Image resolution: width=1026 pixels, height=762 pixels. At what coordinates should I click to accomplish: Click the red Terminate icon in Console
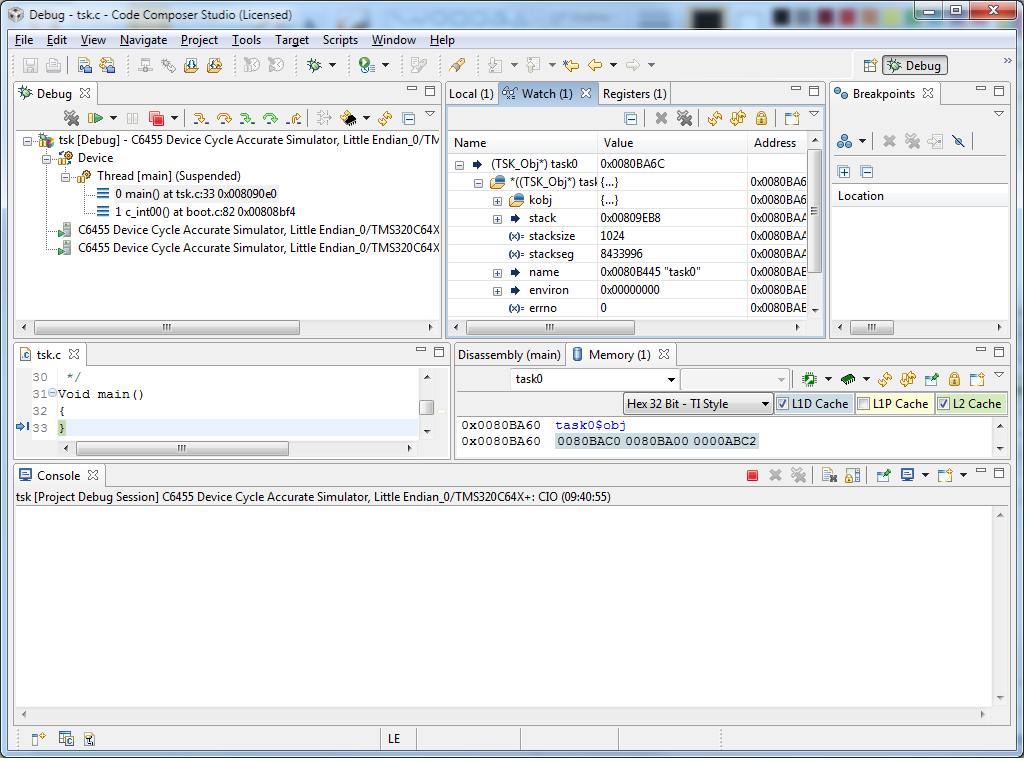click(x=752, y=476)
